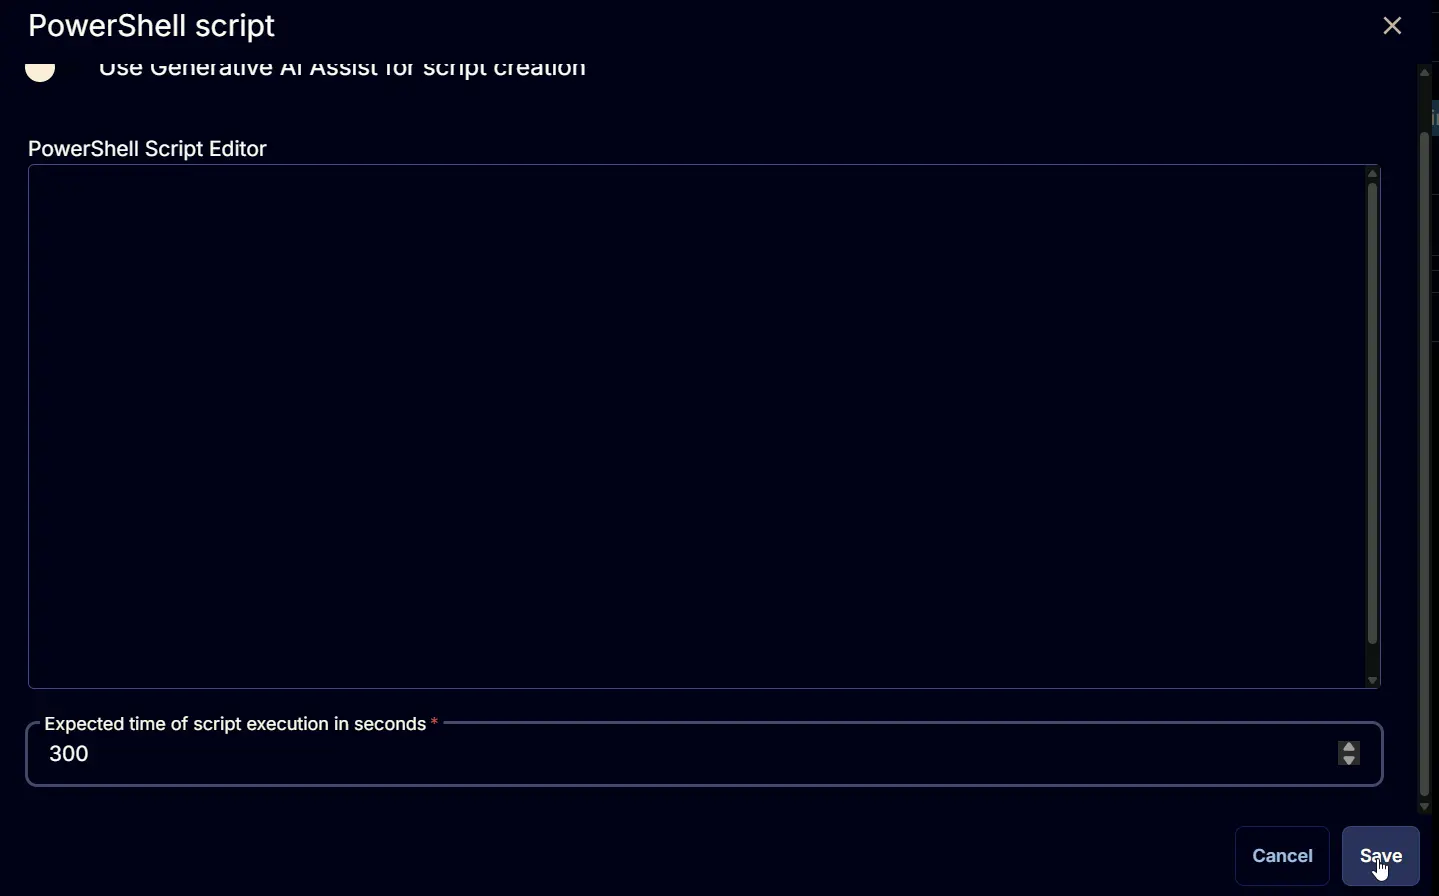Click the script editor scrollbar thumb

[x=1374, y=414]
